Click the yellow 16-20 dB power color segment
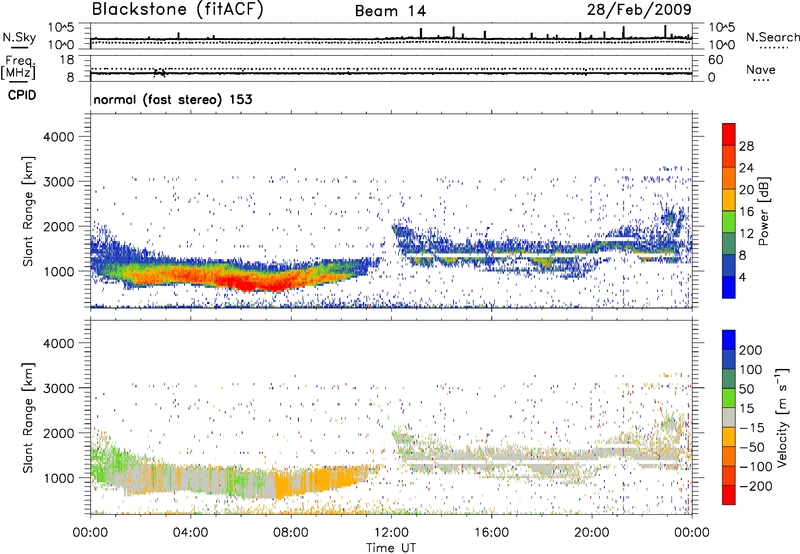This screenshot has height=554, width=800. click(729, 199)
